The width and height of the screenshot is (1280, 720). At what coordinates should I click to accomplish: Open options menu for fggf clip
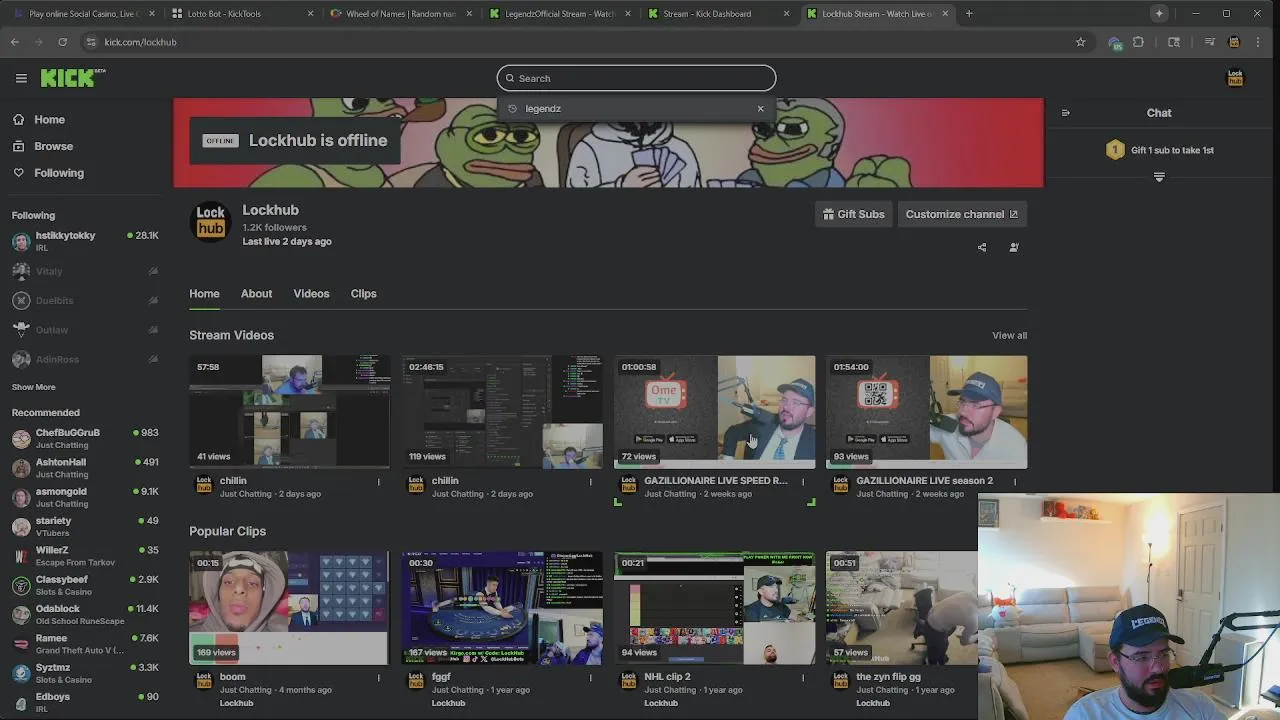(590, 678)
